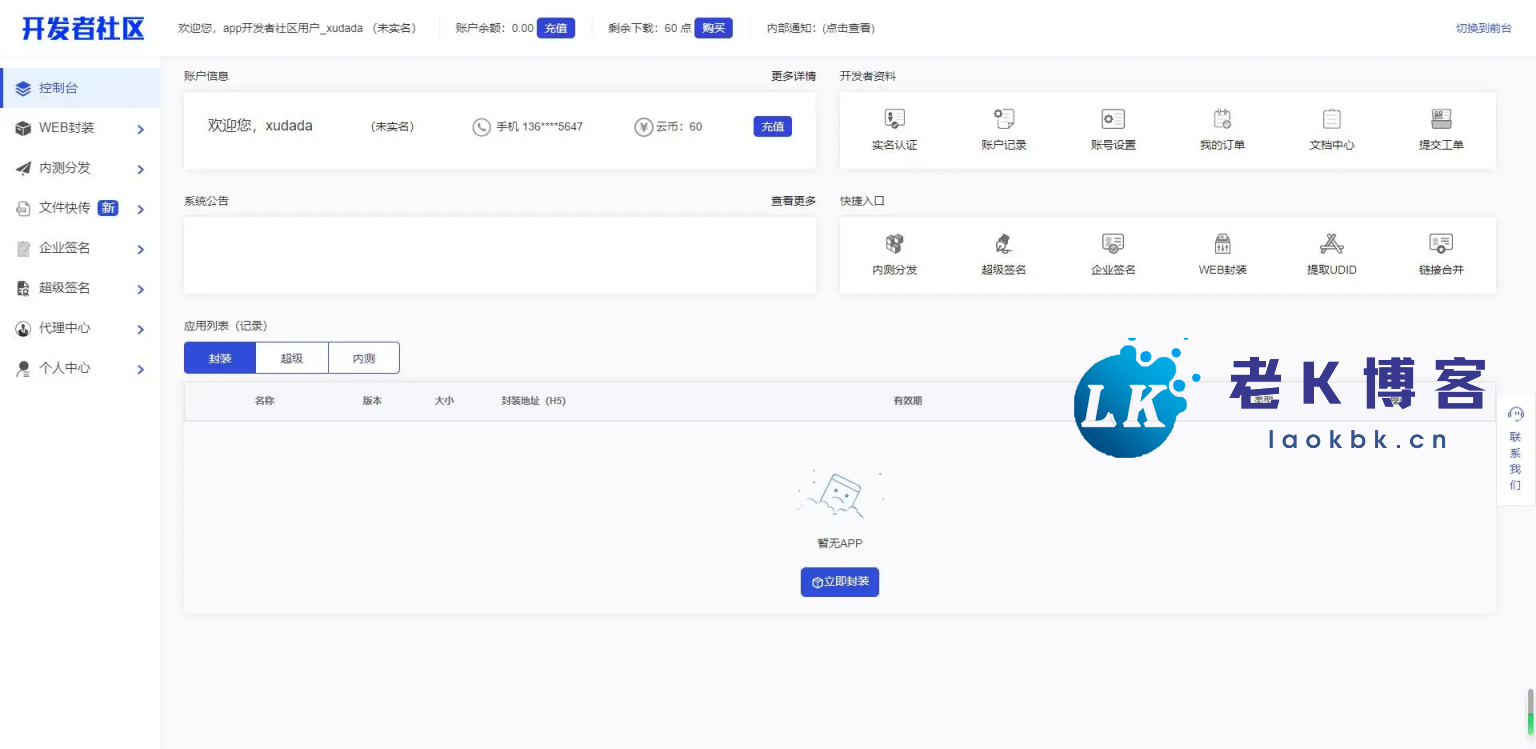Switch to the 超级 app list tab
1536x749 pixels.
[292, 358]
